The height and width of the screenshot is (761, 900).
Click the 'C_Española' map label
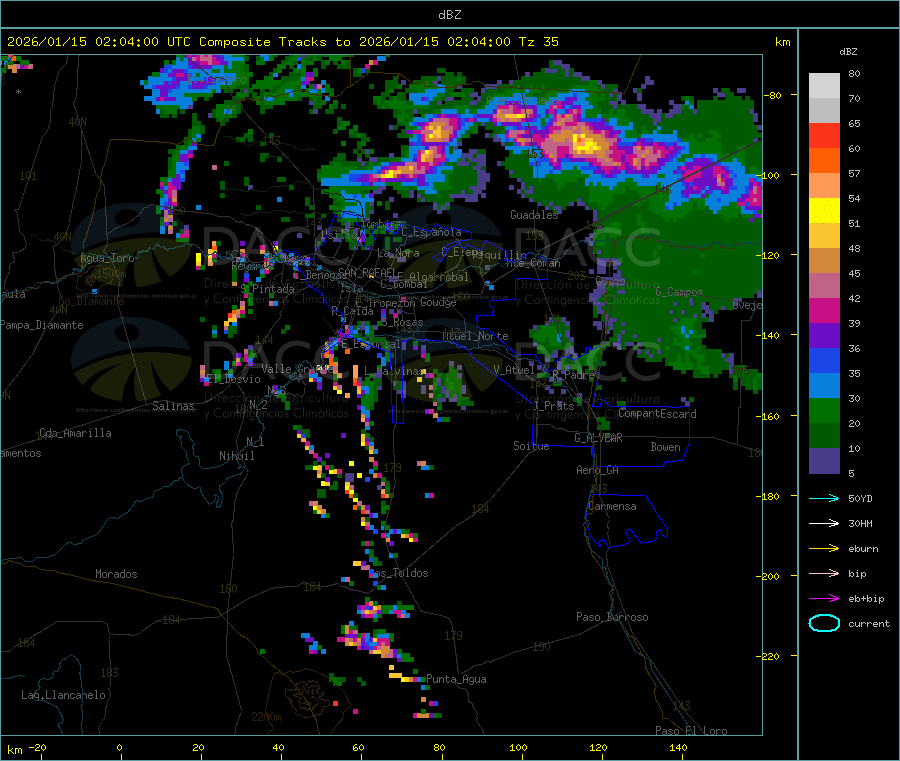click(431, 232)
